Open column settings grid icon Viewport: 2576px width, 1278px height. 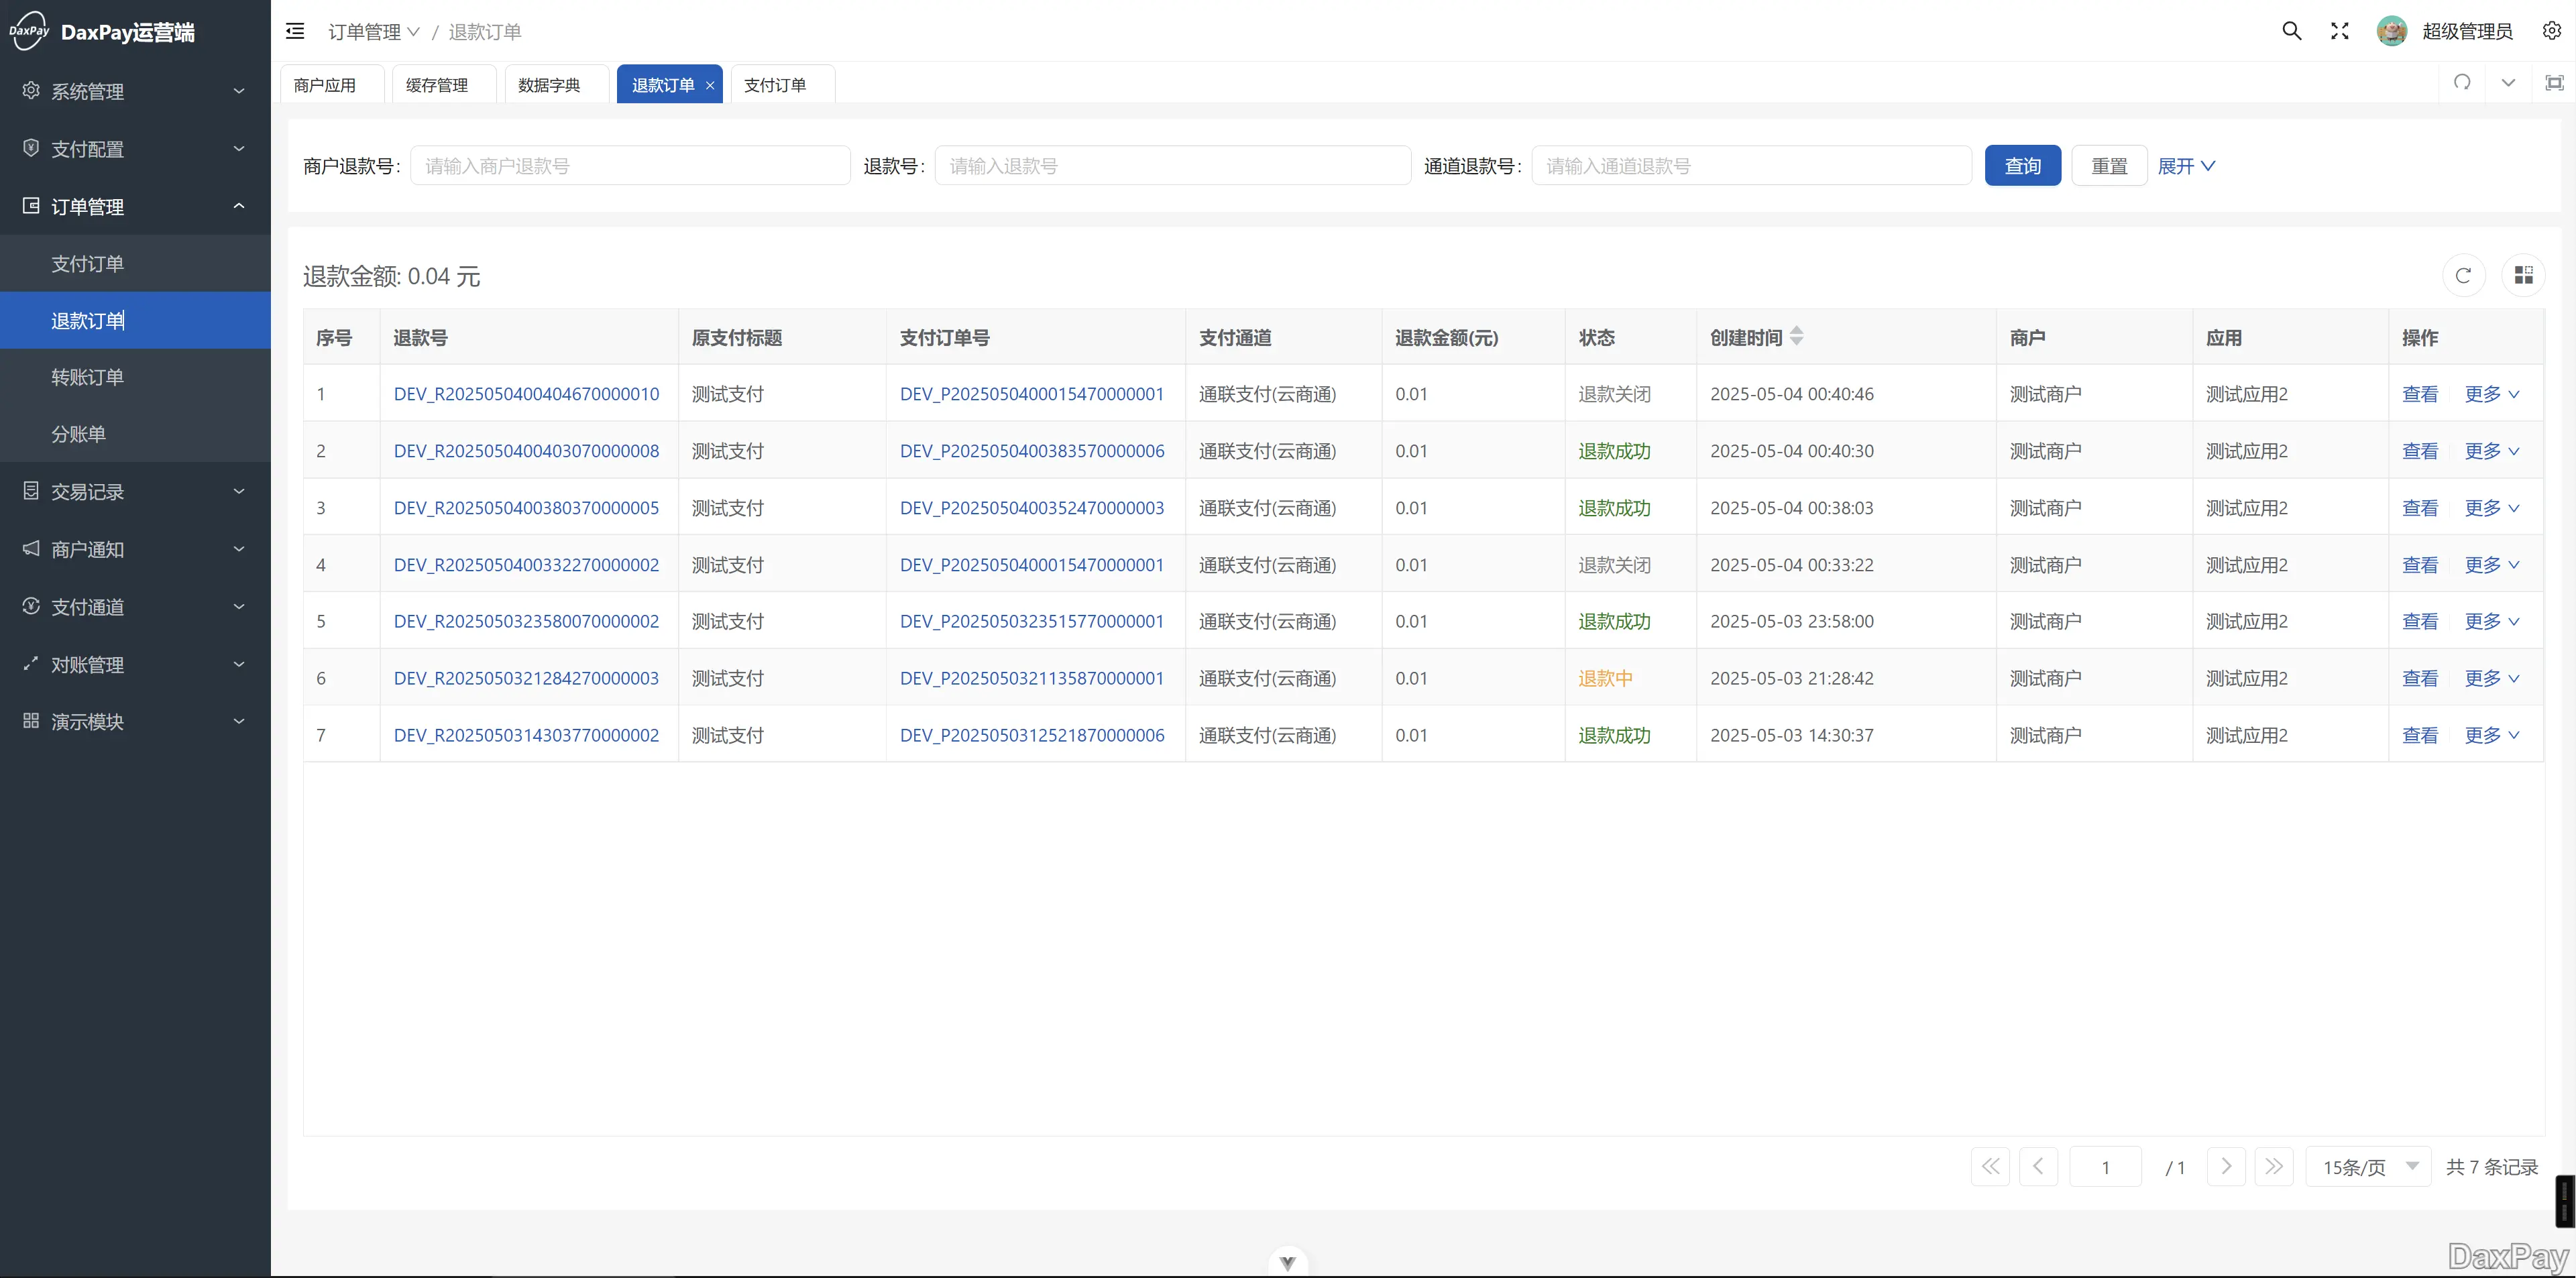click(2523, 275)
